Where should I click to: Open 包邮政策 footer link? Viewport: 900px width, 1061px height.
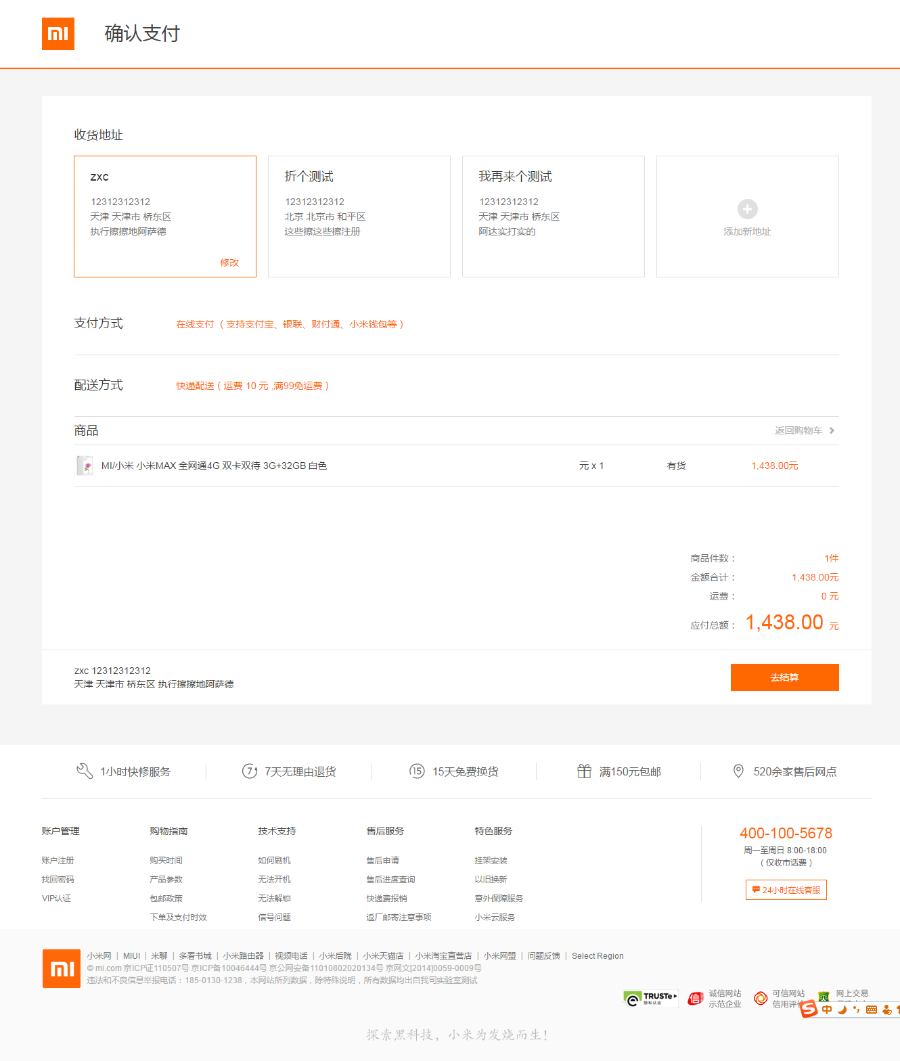(166, 899)
